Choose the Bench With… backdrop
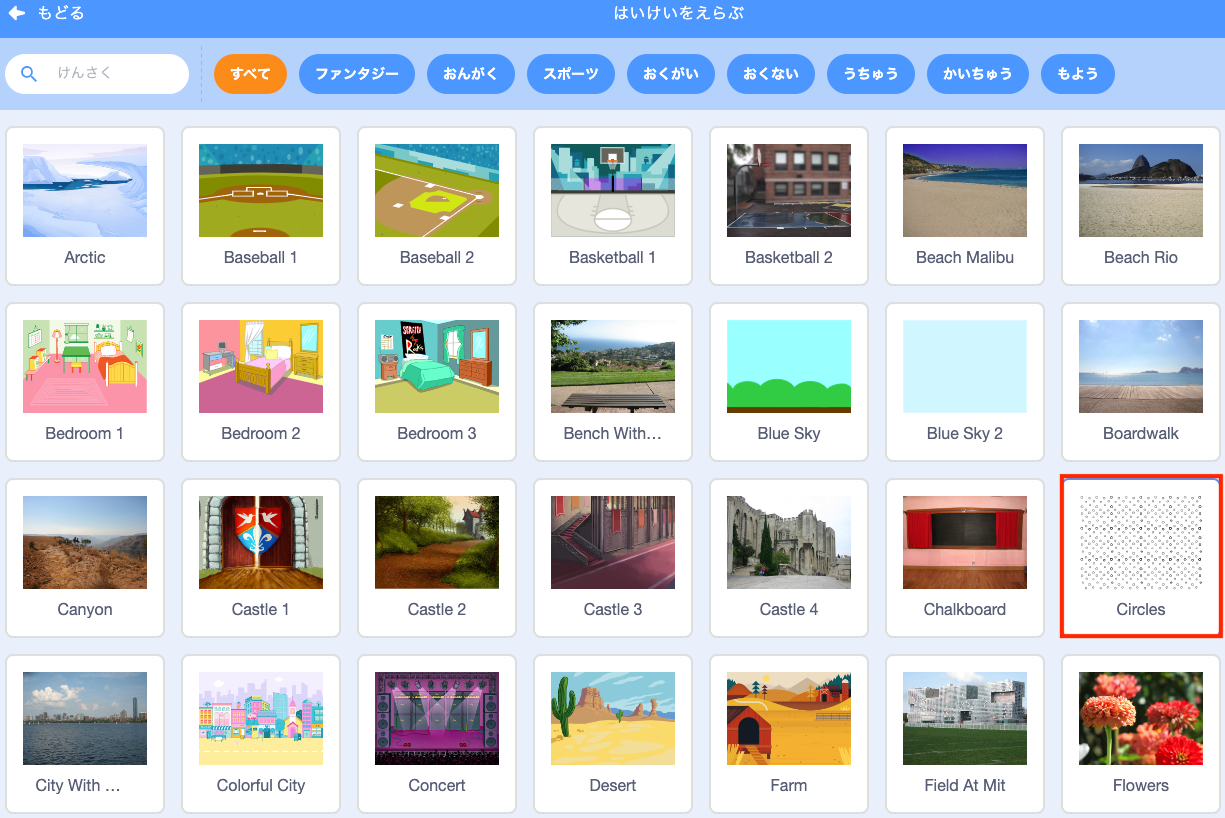 (613, 382)
